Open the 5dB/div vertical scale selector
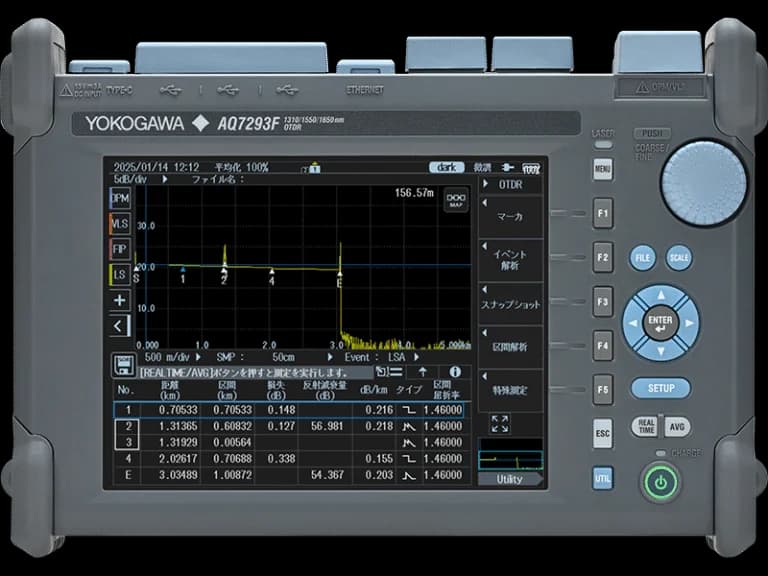The height and width of the screenshot is (576, 768). (x=141, y=179)
